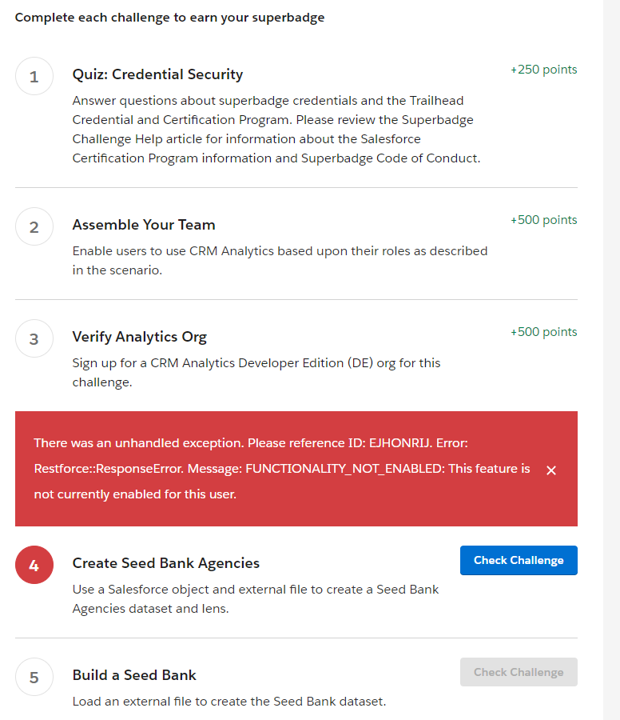Click the superbadge instructions heading
This screenshot has width=620, height=720.
169,18
